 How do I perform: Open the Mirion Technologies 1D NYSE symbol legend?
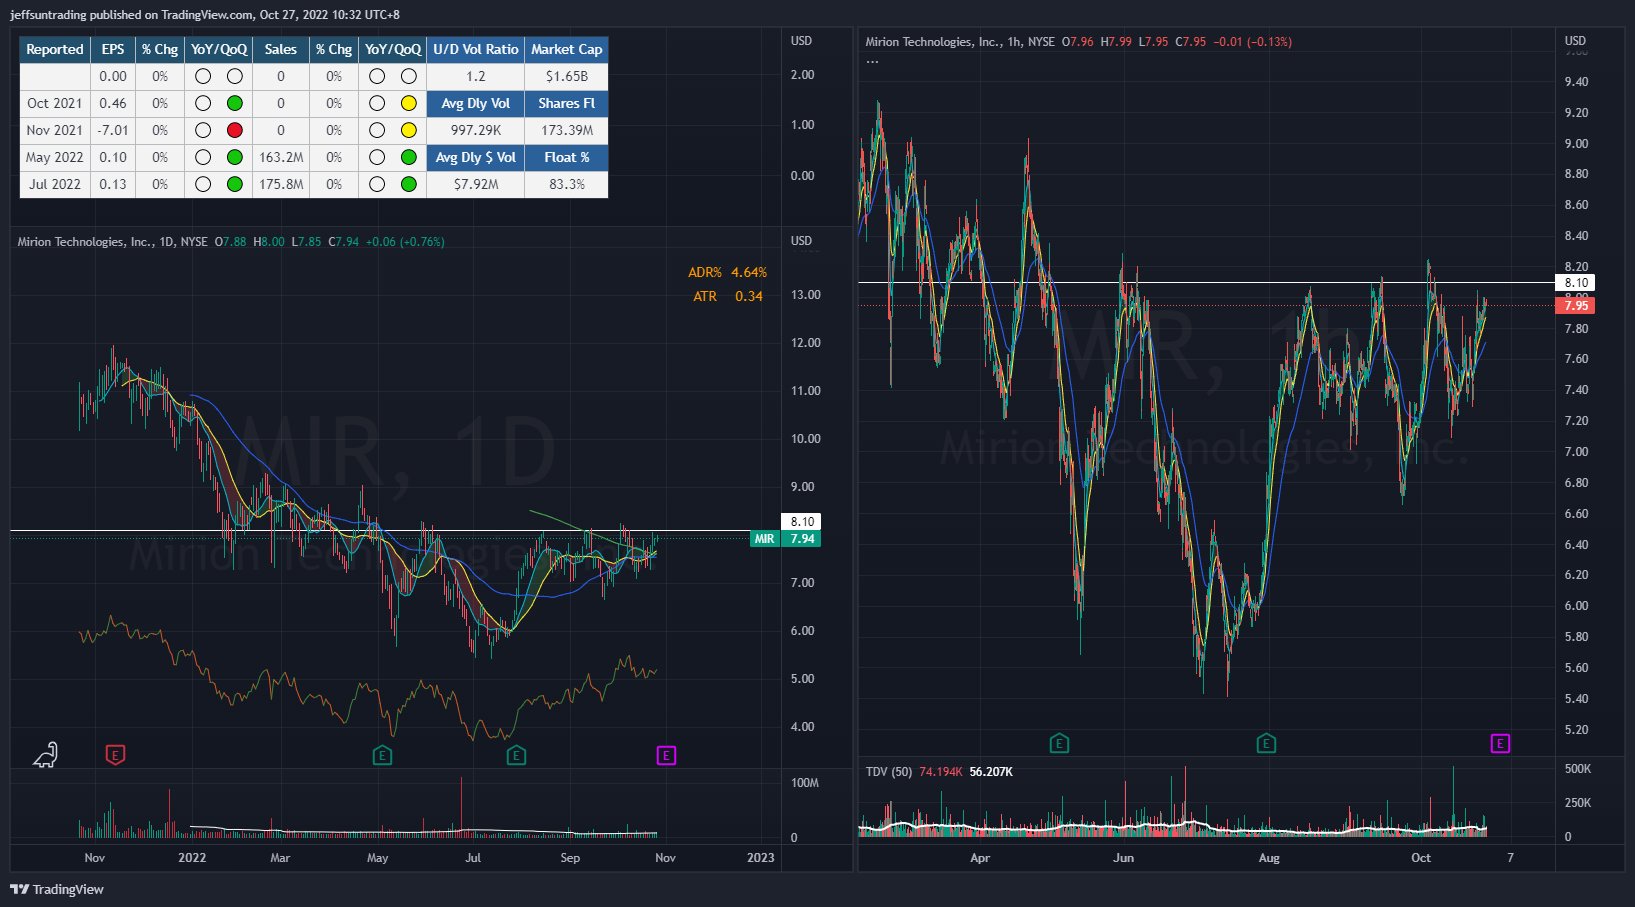(112, 242)
